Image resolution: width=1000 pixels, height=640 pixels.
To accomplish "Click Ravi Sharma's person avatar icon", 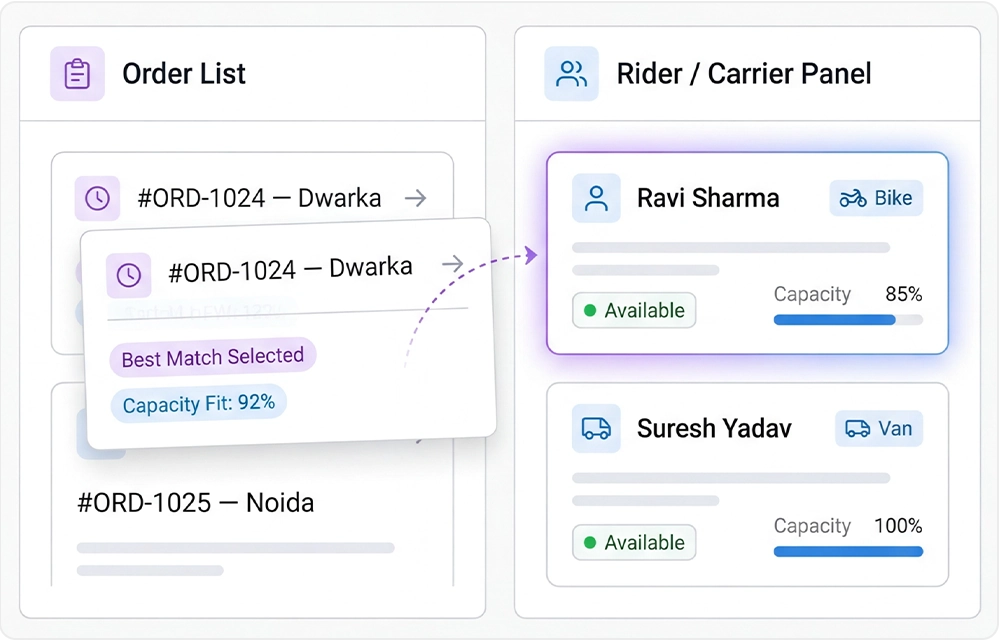I will [x=596, y=198].
